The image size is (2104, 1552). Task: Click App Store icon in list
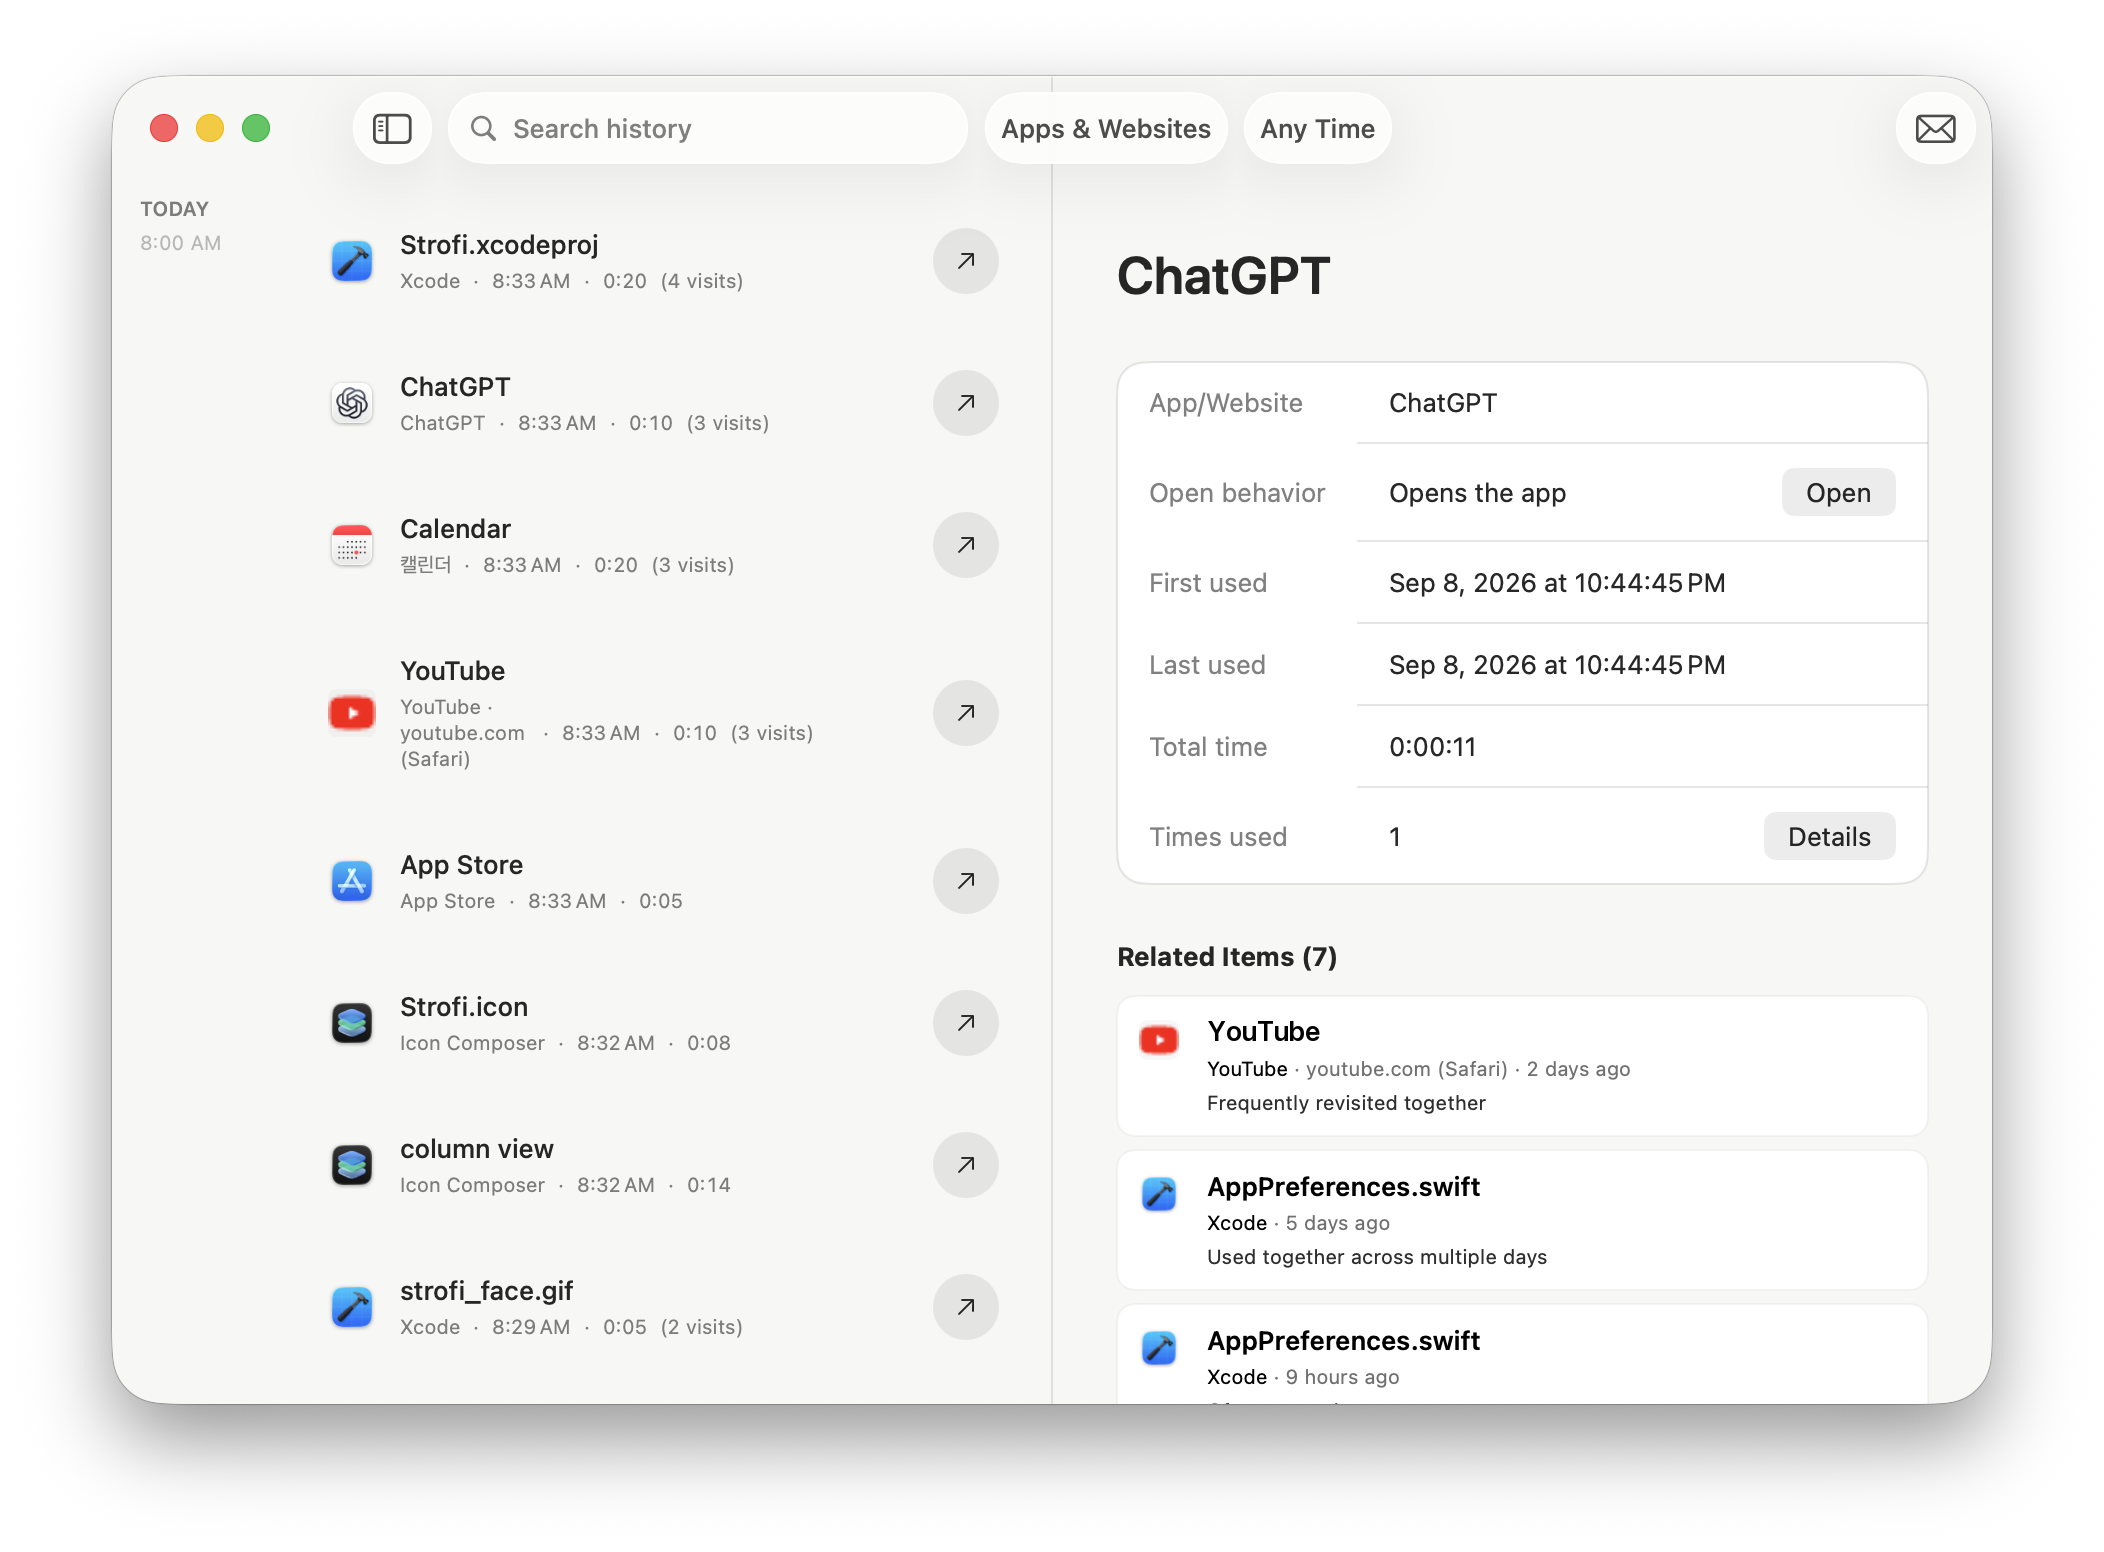pos(352,881)
